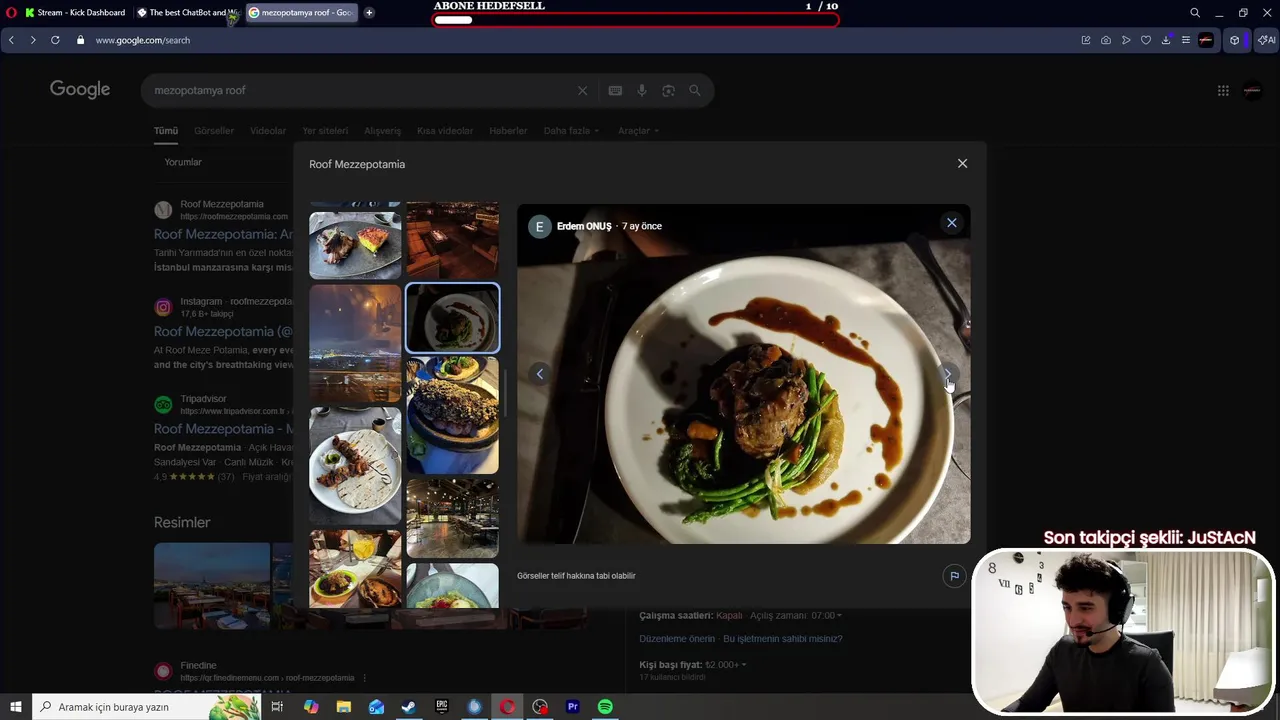
Task: View the skewers on flatbread thumbnail
Action: click(355, 465)
